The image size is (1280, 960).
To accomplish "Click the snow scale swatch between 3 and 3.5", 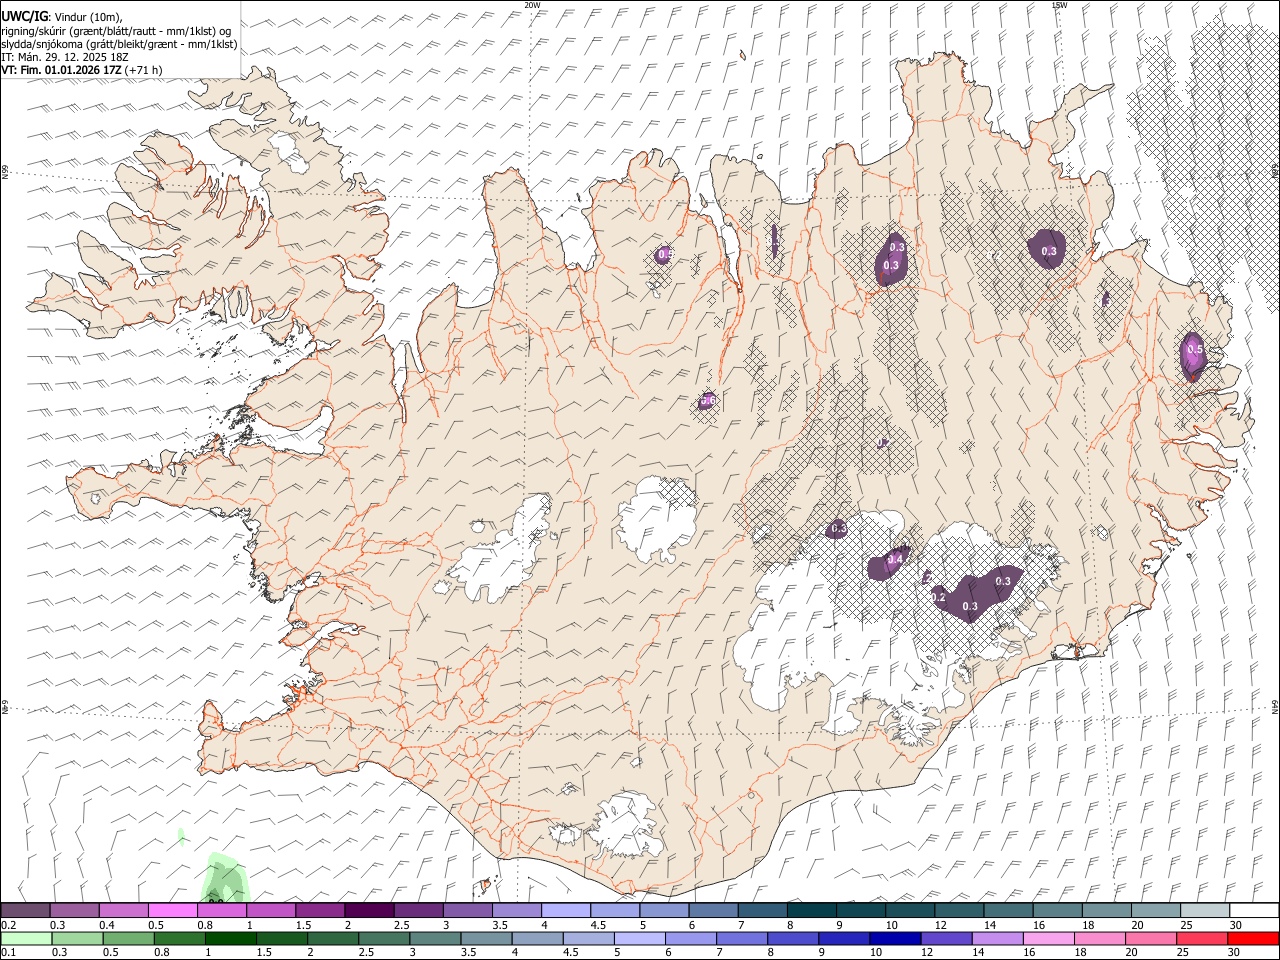I will [468, 911].
